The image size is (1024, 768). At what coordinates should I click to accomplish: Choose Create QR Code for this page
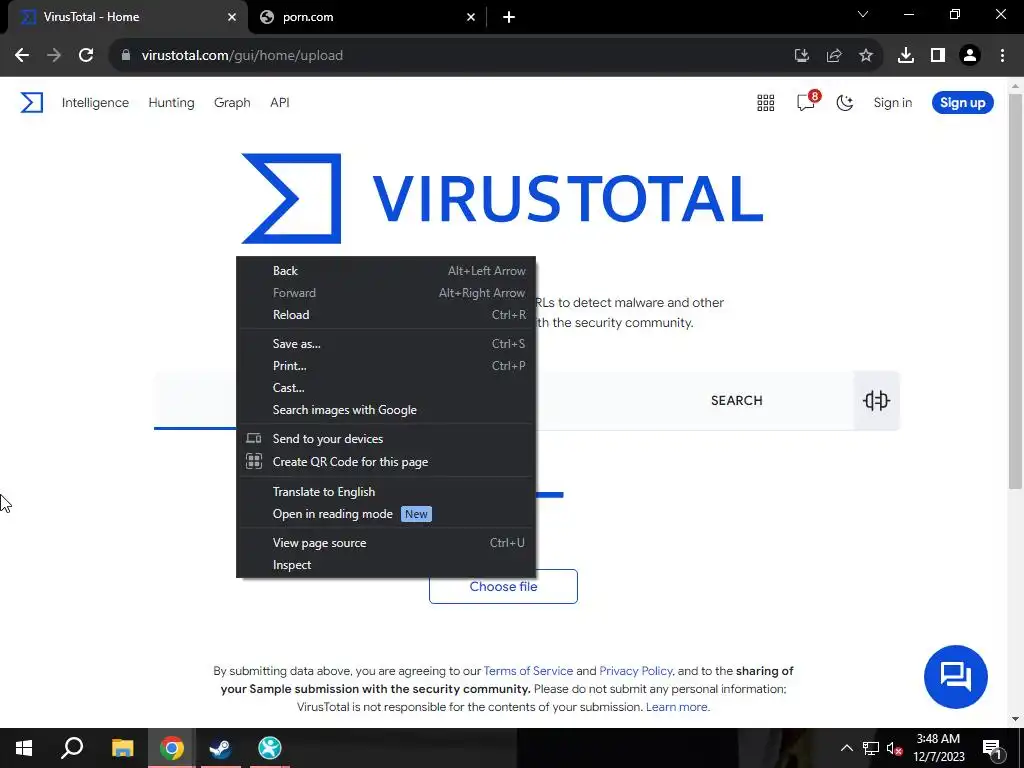tap(386, 462)
